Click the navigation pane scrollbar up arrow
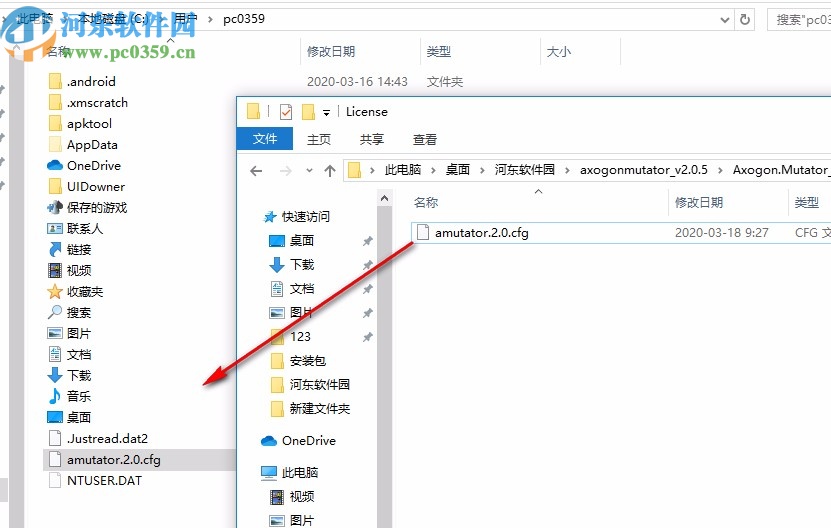 point(384,198)
